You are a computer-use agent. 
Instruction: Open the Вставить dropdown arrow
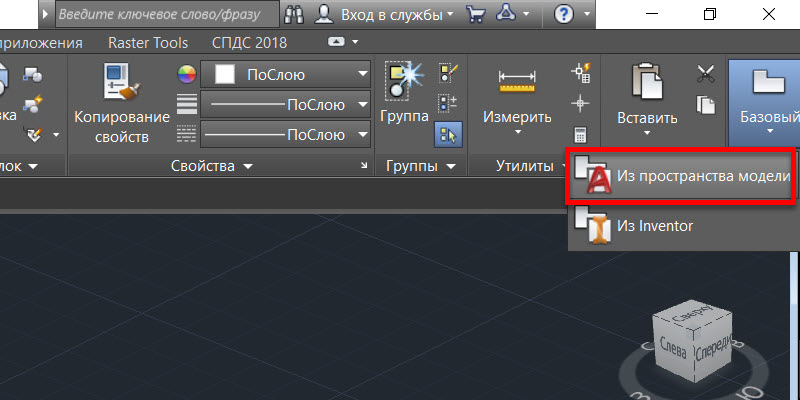click(x=647, y=133)
